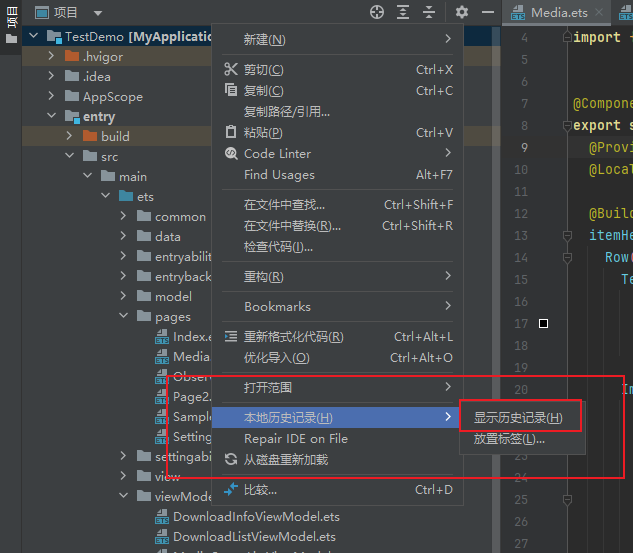Click the gutter marker on line 17
633x553 pixels.
point(543,324)
